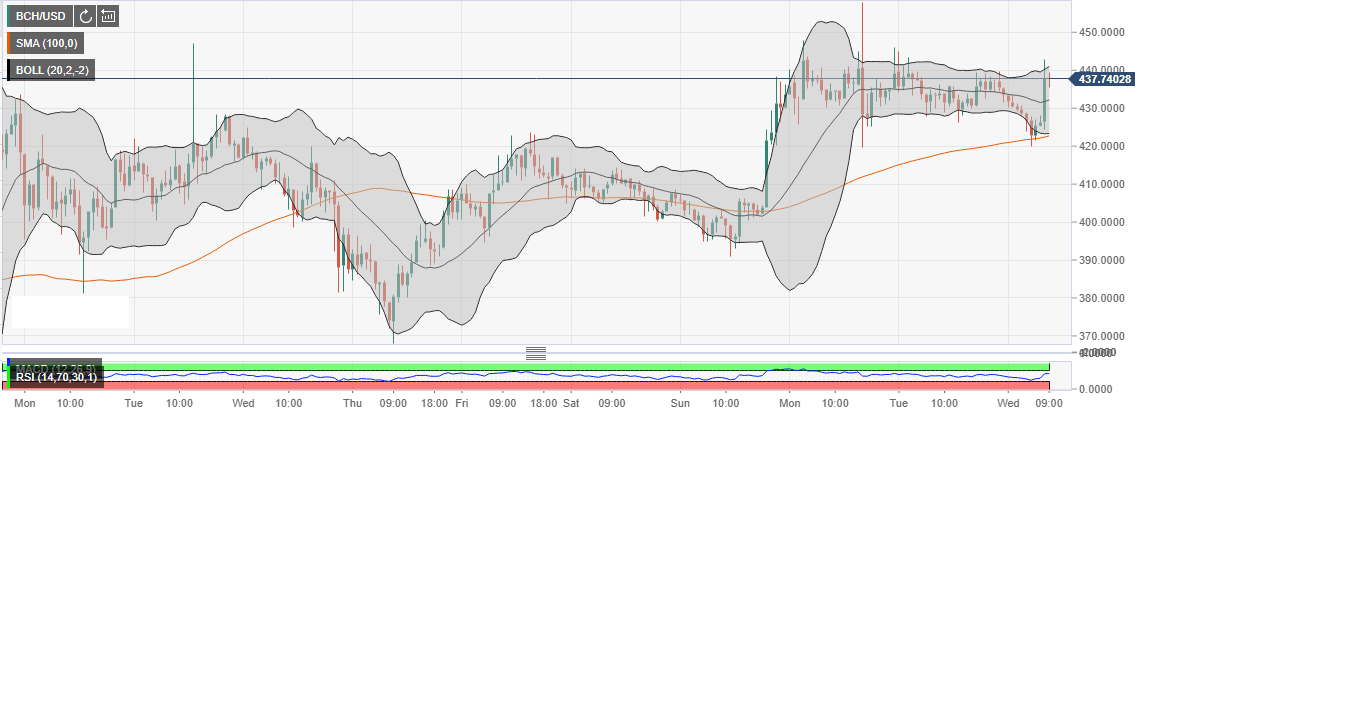Click the 0.0000 RSI axis label
This screenshot has width=1366, height=711.
[x=1098, y=389]
